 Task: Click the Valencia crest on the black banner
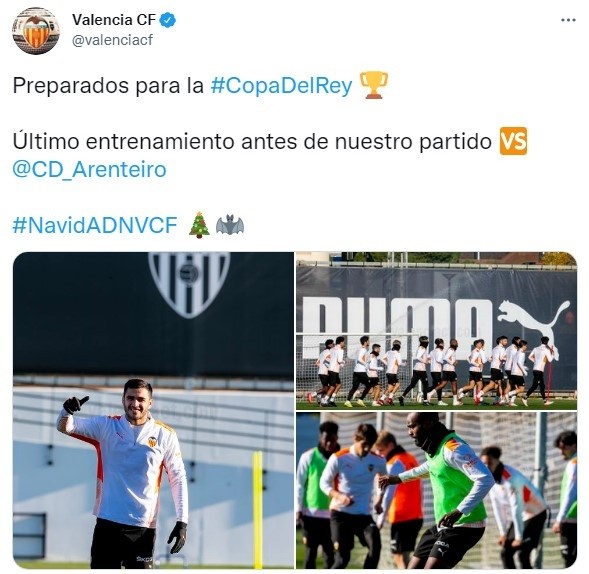tap(189, 283)
